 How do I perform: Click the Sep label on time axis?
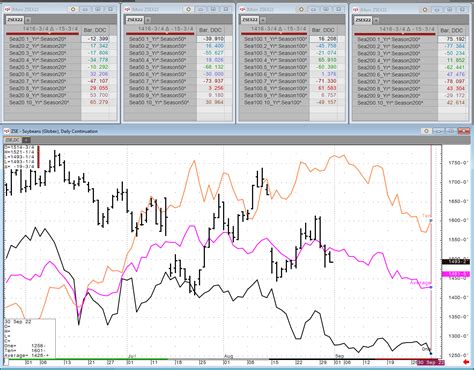(x=339, y=356)
